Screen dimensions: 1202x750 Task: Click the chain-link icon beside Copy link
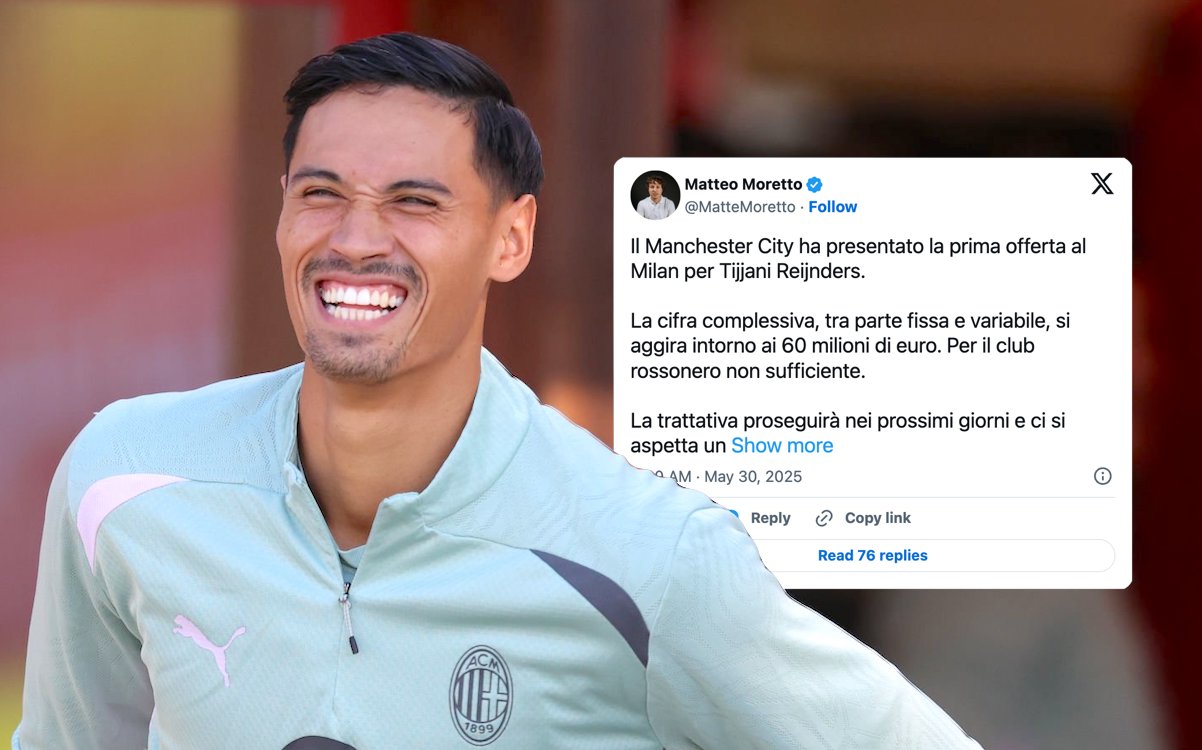click(824, 518)
